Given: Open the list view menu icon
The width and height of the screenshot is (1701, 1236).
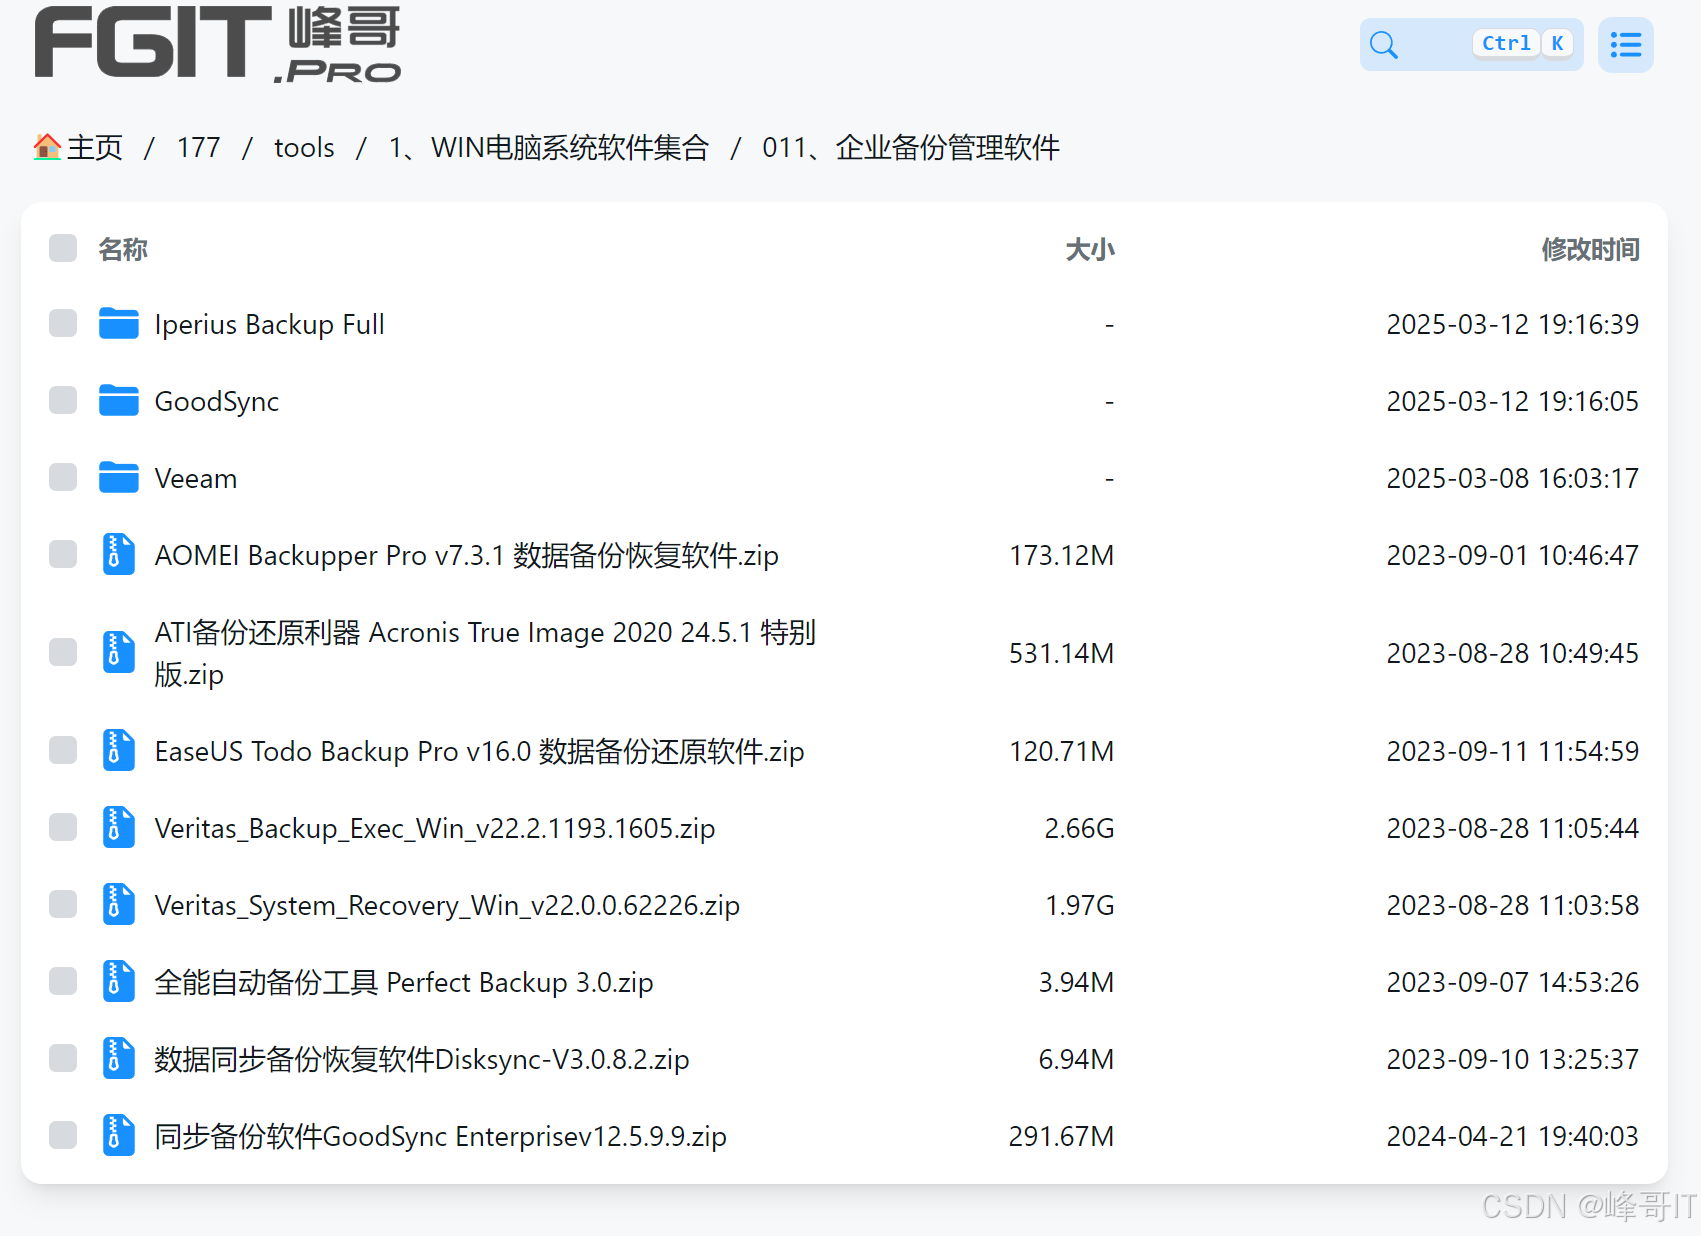Looking at the screenshot, I should 1626,45.
